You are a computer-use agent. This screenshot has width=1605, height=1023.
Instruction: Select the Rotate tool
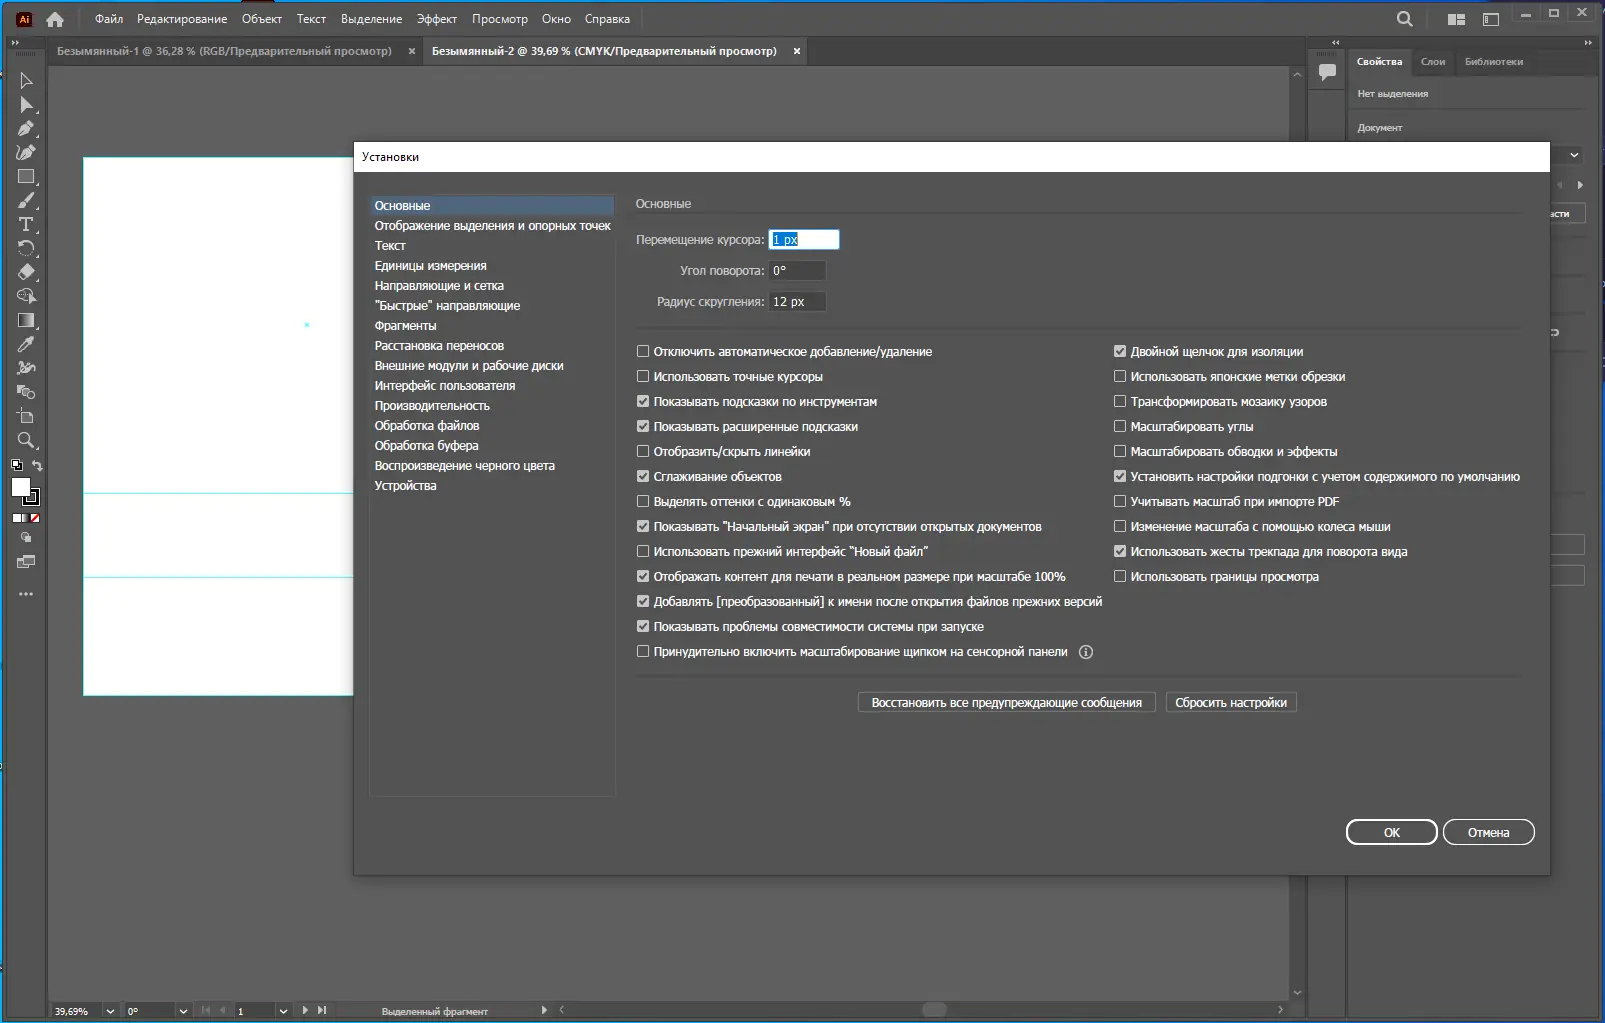click(26, 249)
